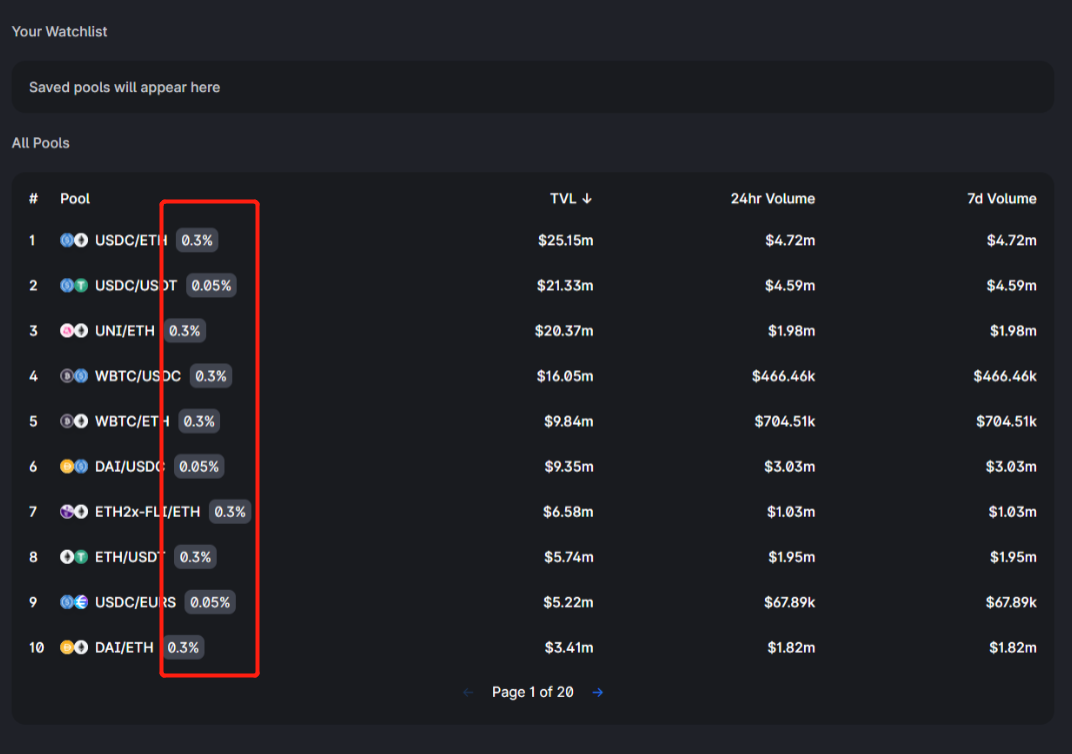Click the USDC/EURS token pair icon
Screen dimensions: 1072x754
74,602
